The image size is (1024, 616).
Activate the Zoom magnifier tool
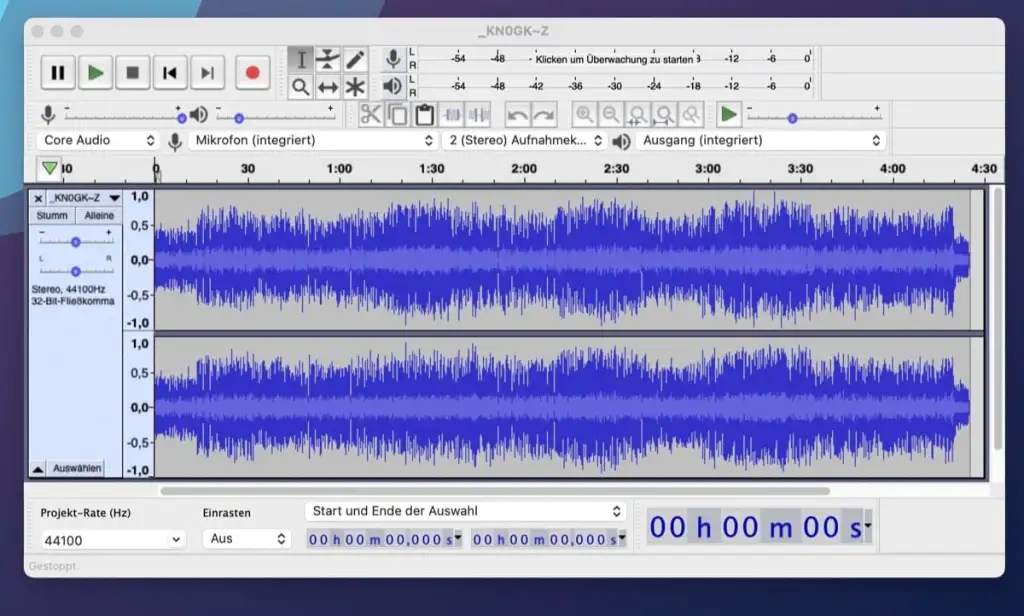pyautogui.click(x=300, y=86)
